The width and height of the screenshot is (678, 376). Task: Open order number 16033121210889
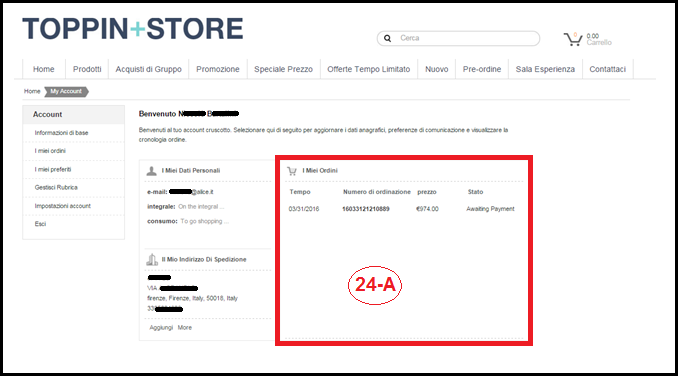pos(366,209)
